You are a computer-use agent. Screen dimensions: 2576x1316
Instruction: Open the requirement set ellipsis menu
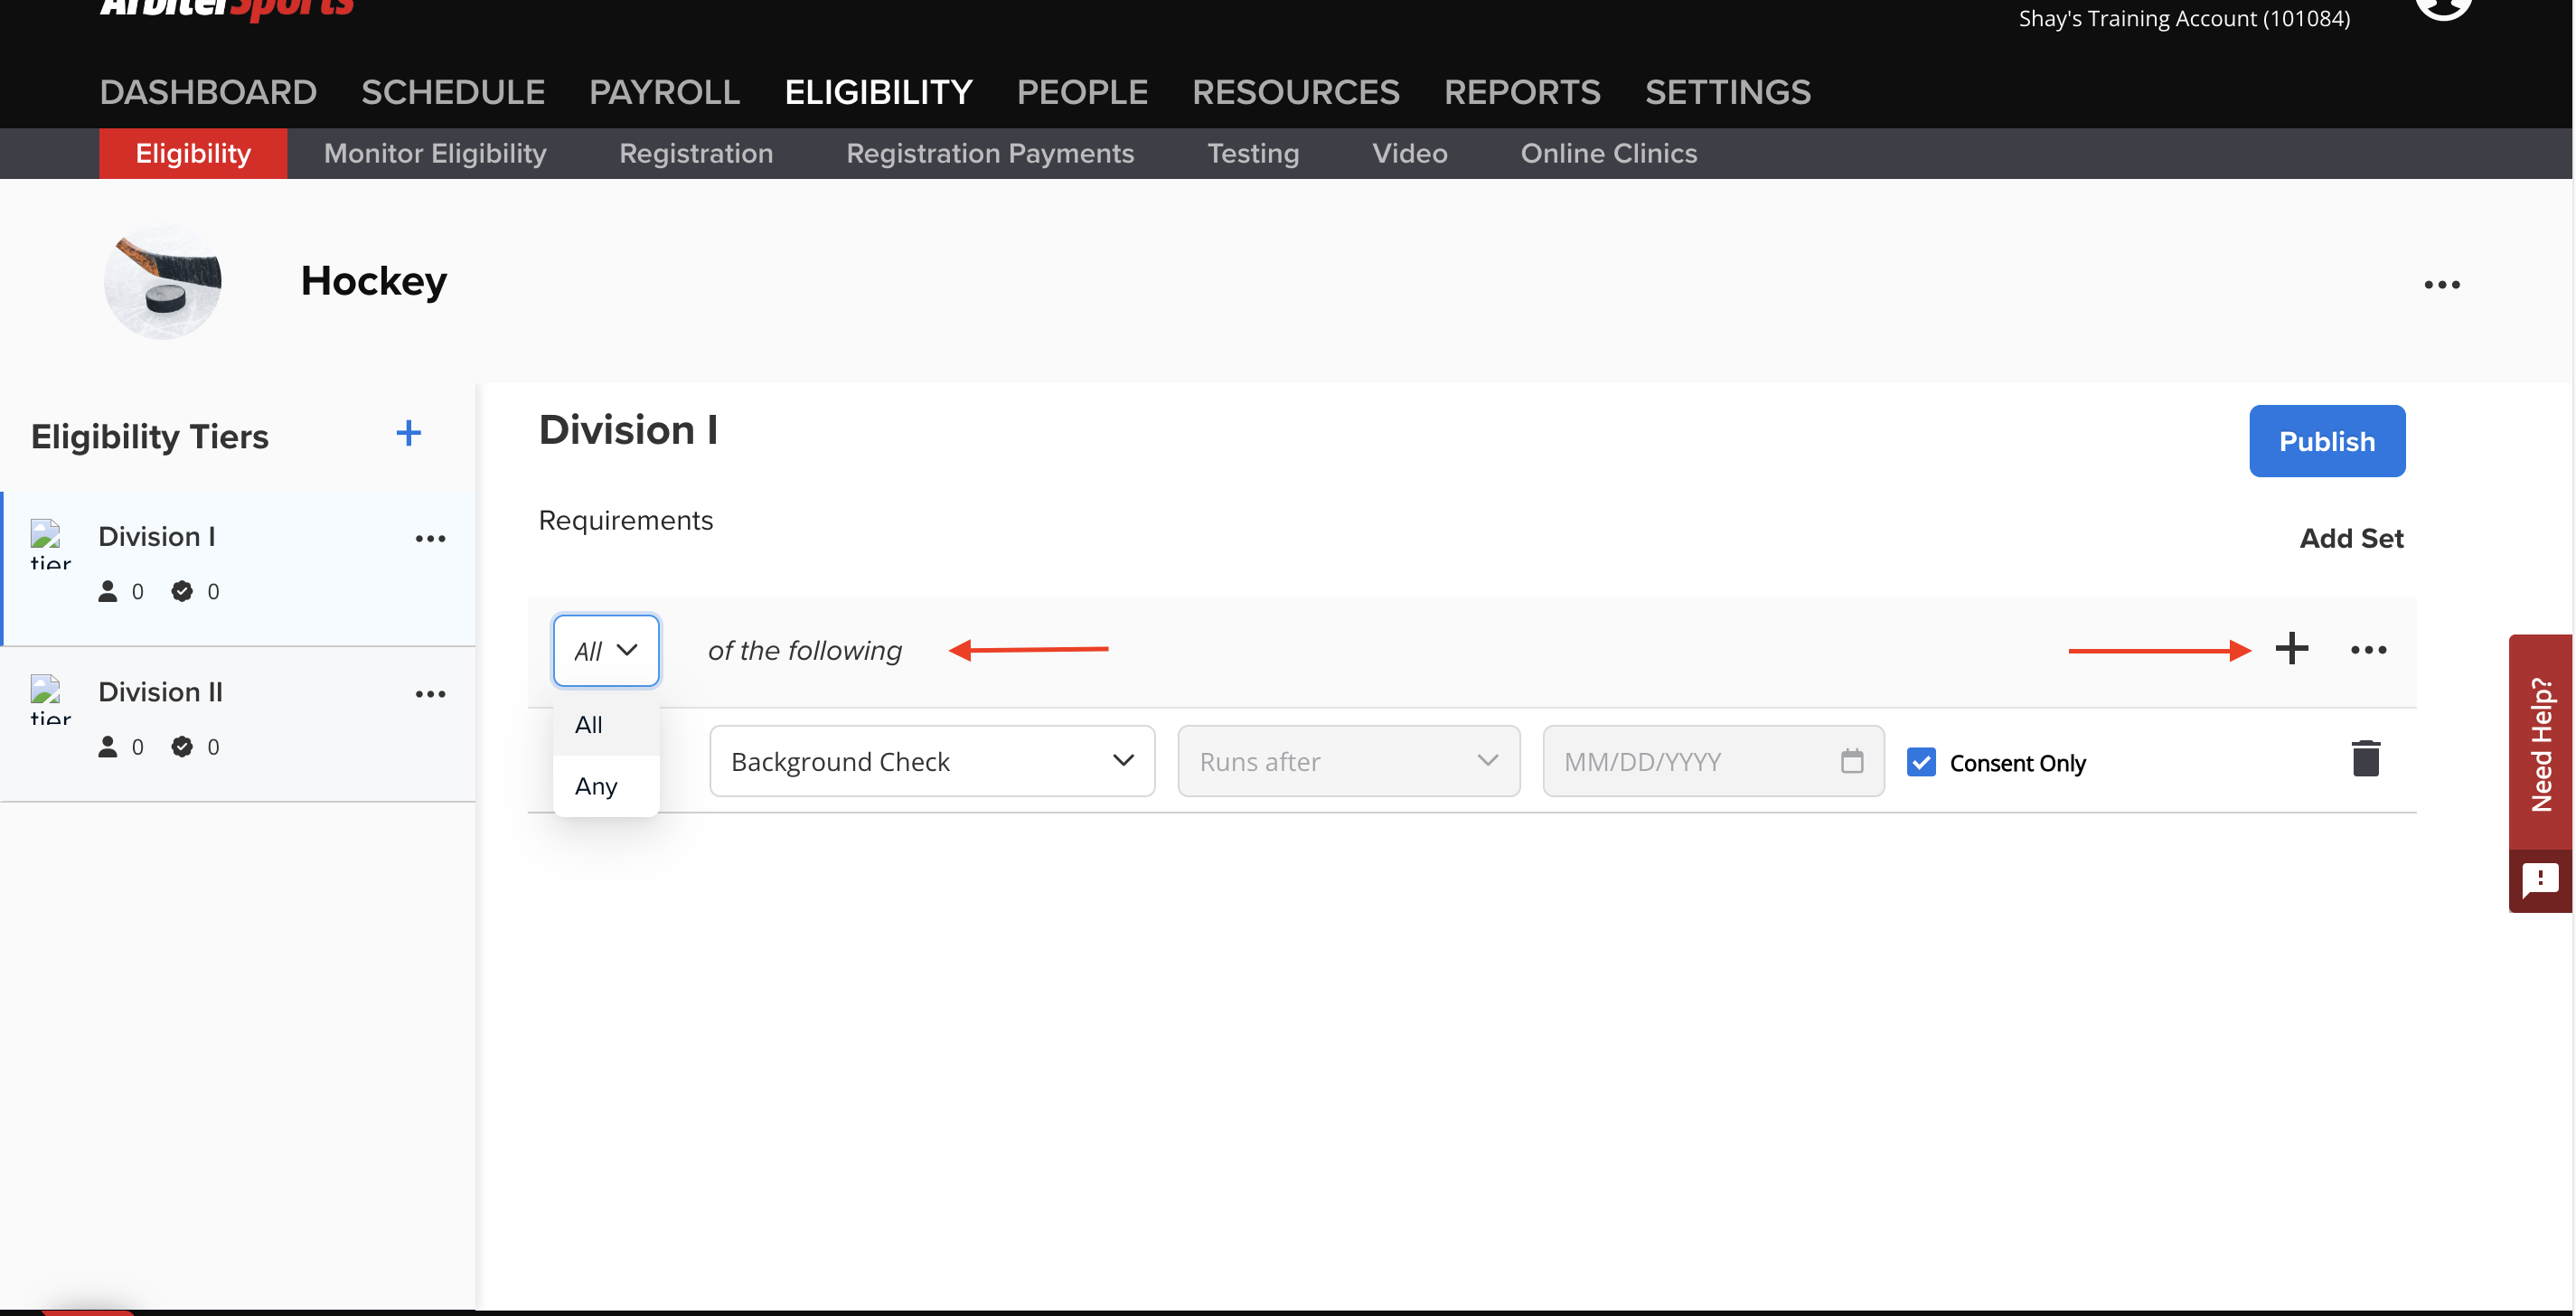[2367, 650]
